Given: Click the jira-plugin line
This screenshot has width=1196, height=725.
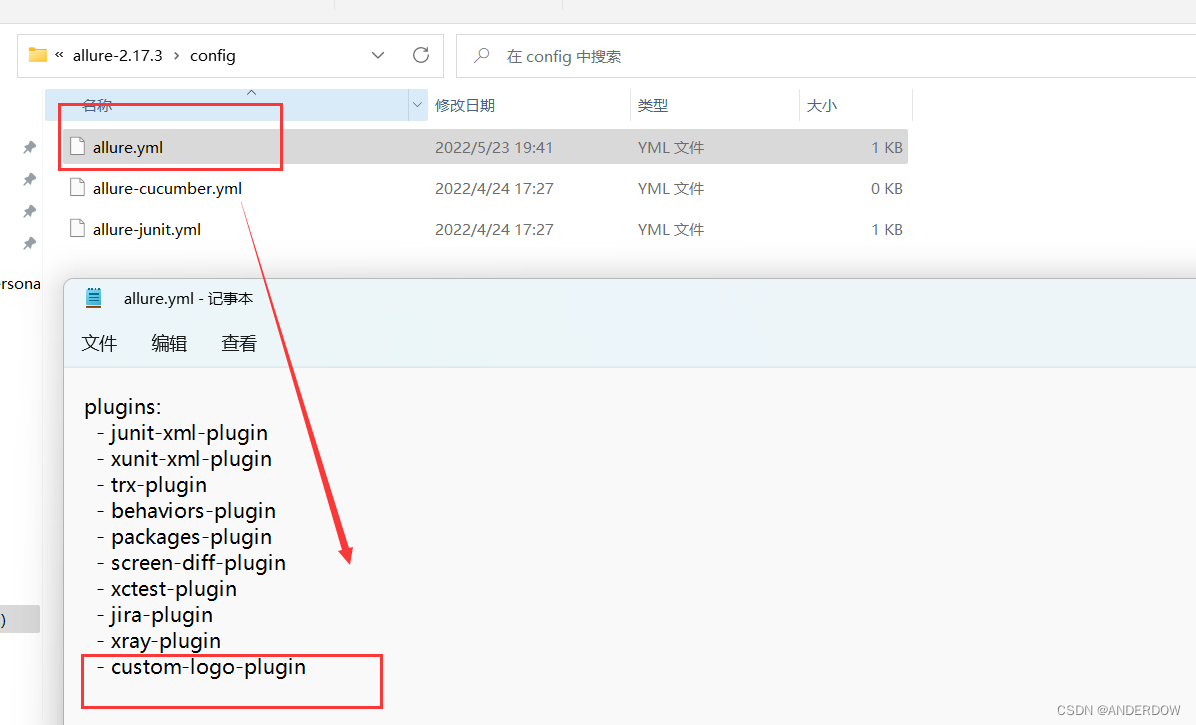Looking at the screenshot, I should 155,614.
